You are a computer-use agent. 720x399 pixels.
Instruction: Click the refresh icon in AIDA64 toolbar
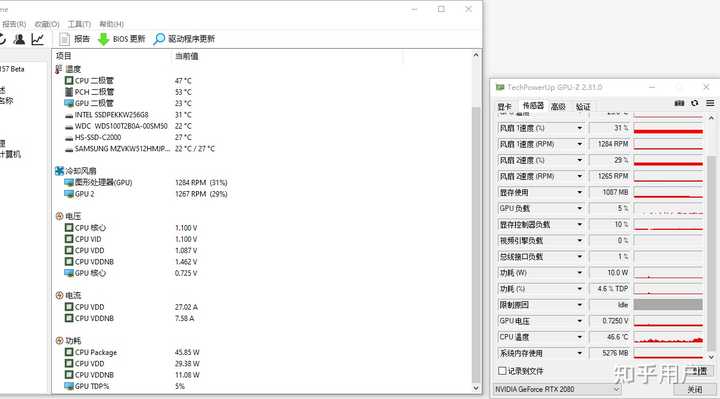click(2, 39)
